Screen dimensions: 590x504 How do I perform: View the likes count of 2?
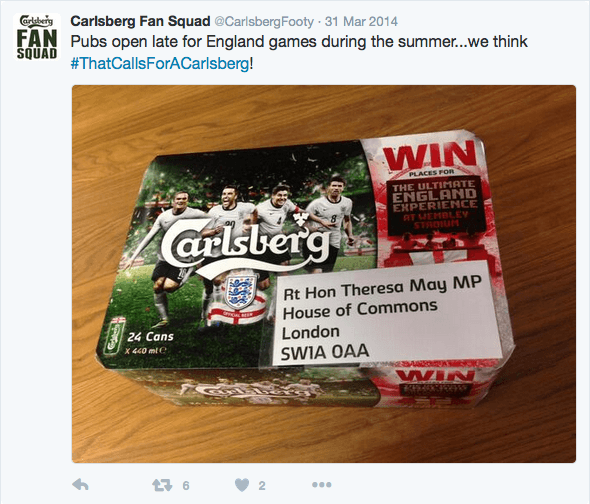tap(262, 486)
